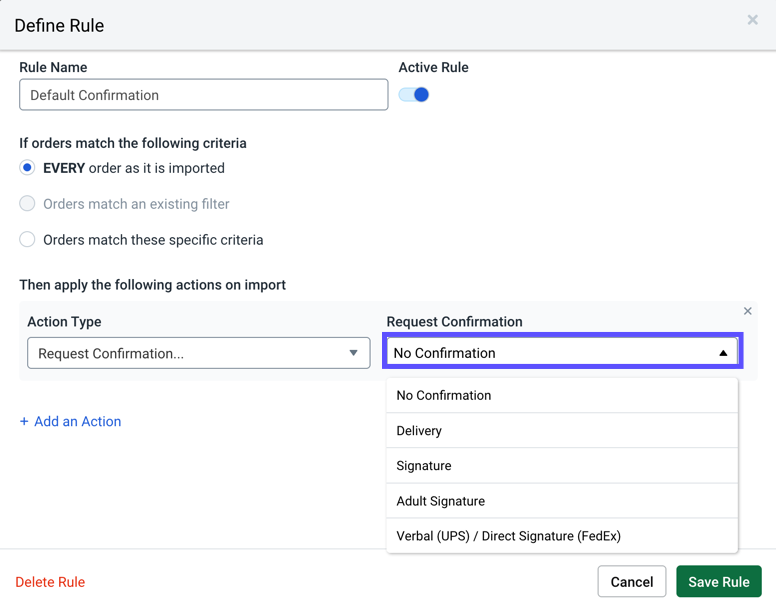Viewport: 776px width, 612px height.
Task: Choose Verbal (UPS) / Direct Signature (FedEx)
Action: 562,536
